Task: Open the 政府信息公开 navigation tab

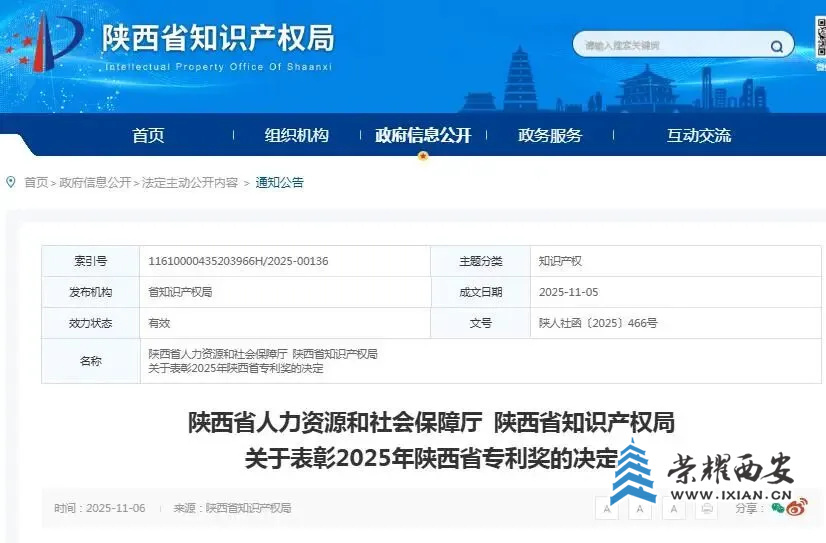Action: pyautogui.click(x=422, y=136)
